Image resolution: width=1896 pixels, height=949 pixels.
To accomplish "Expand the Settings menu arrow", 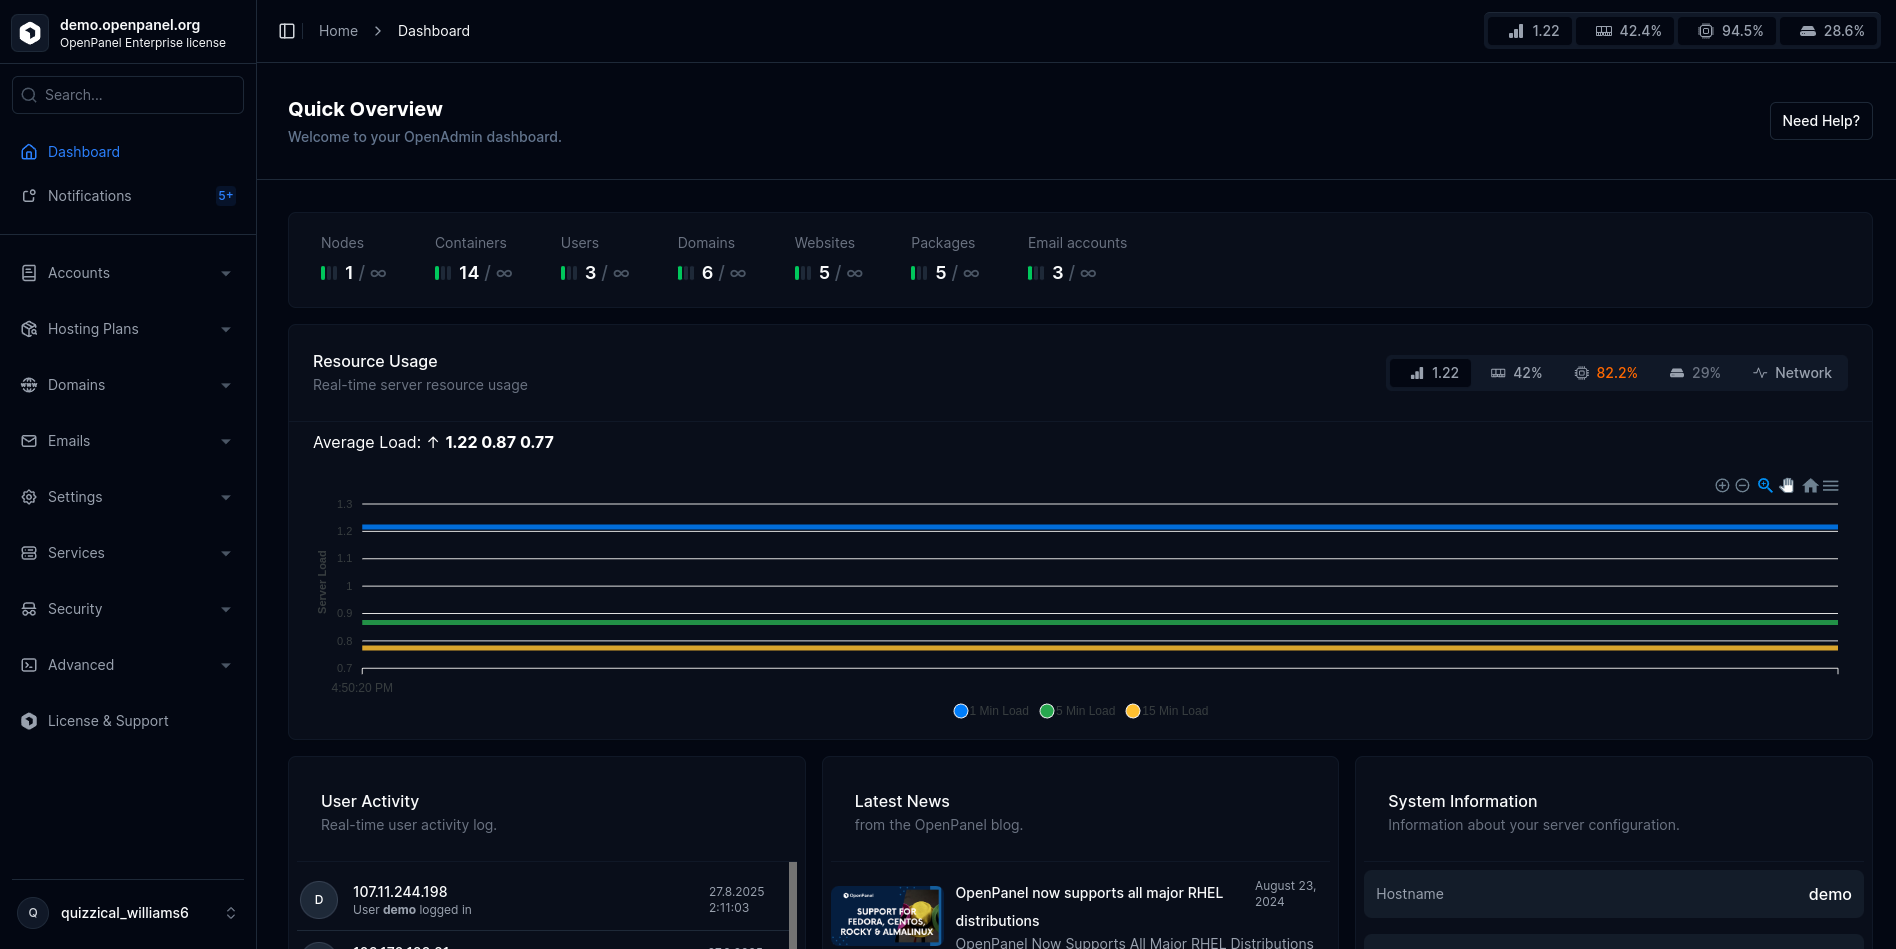I will pos(226,498).
